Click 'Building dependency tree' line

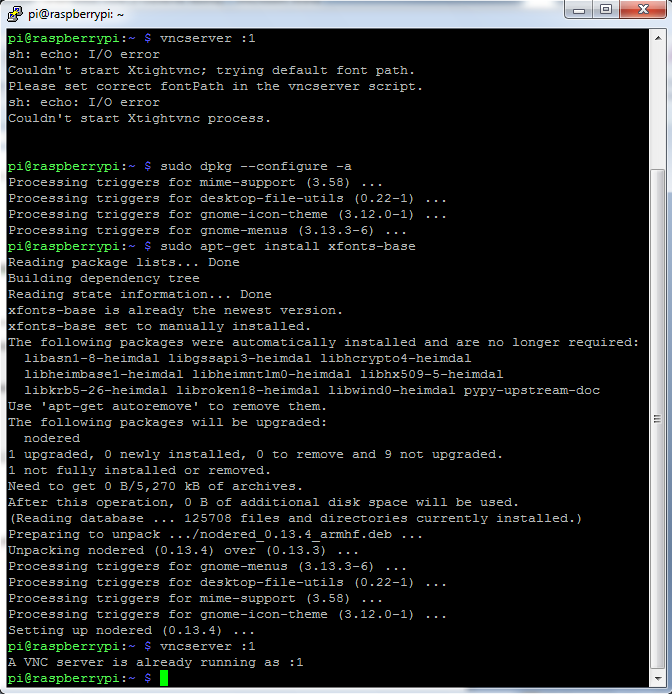[104, 278]
